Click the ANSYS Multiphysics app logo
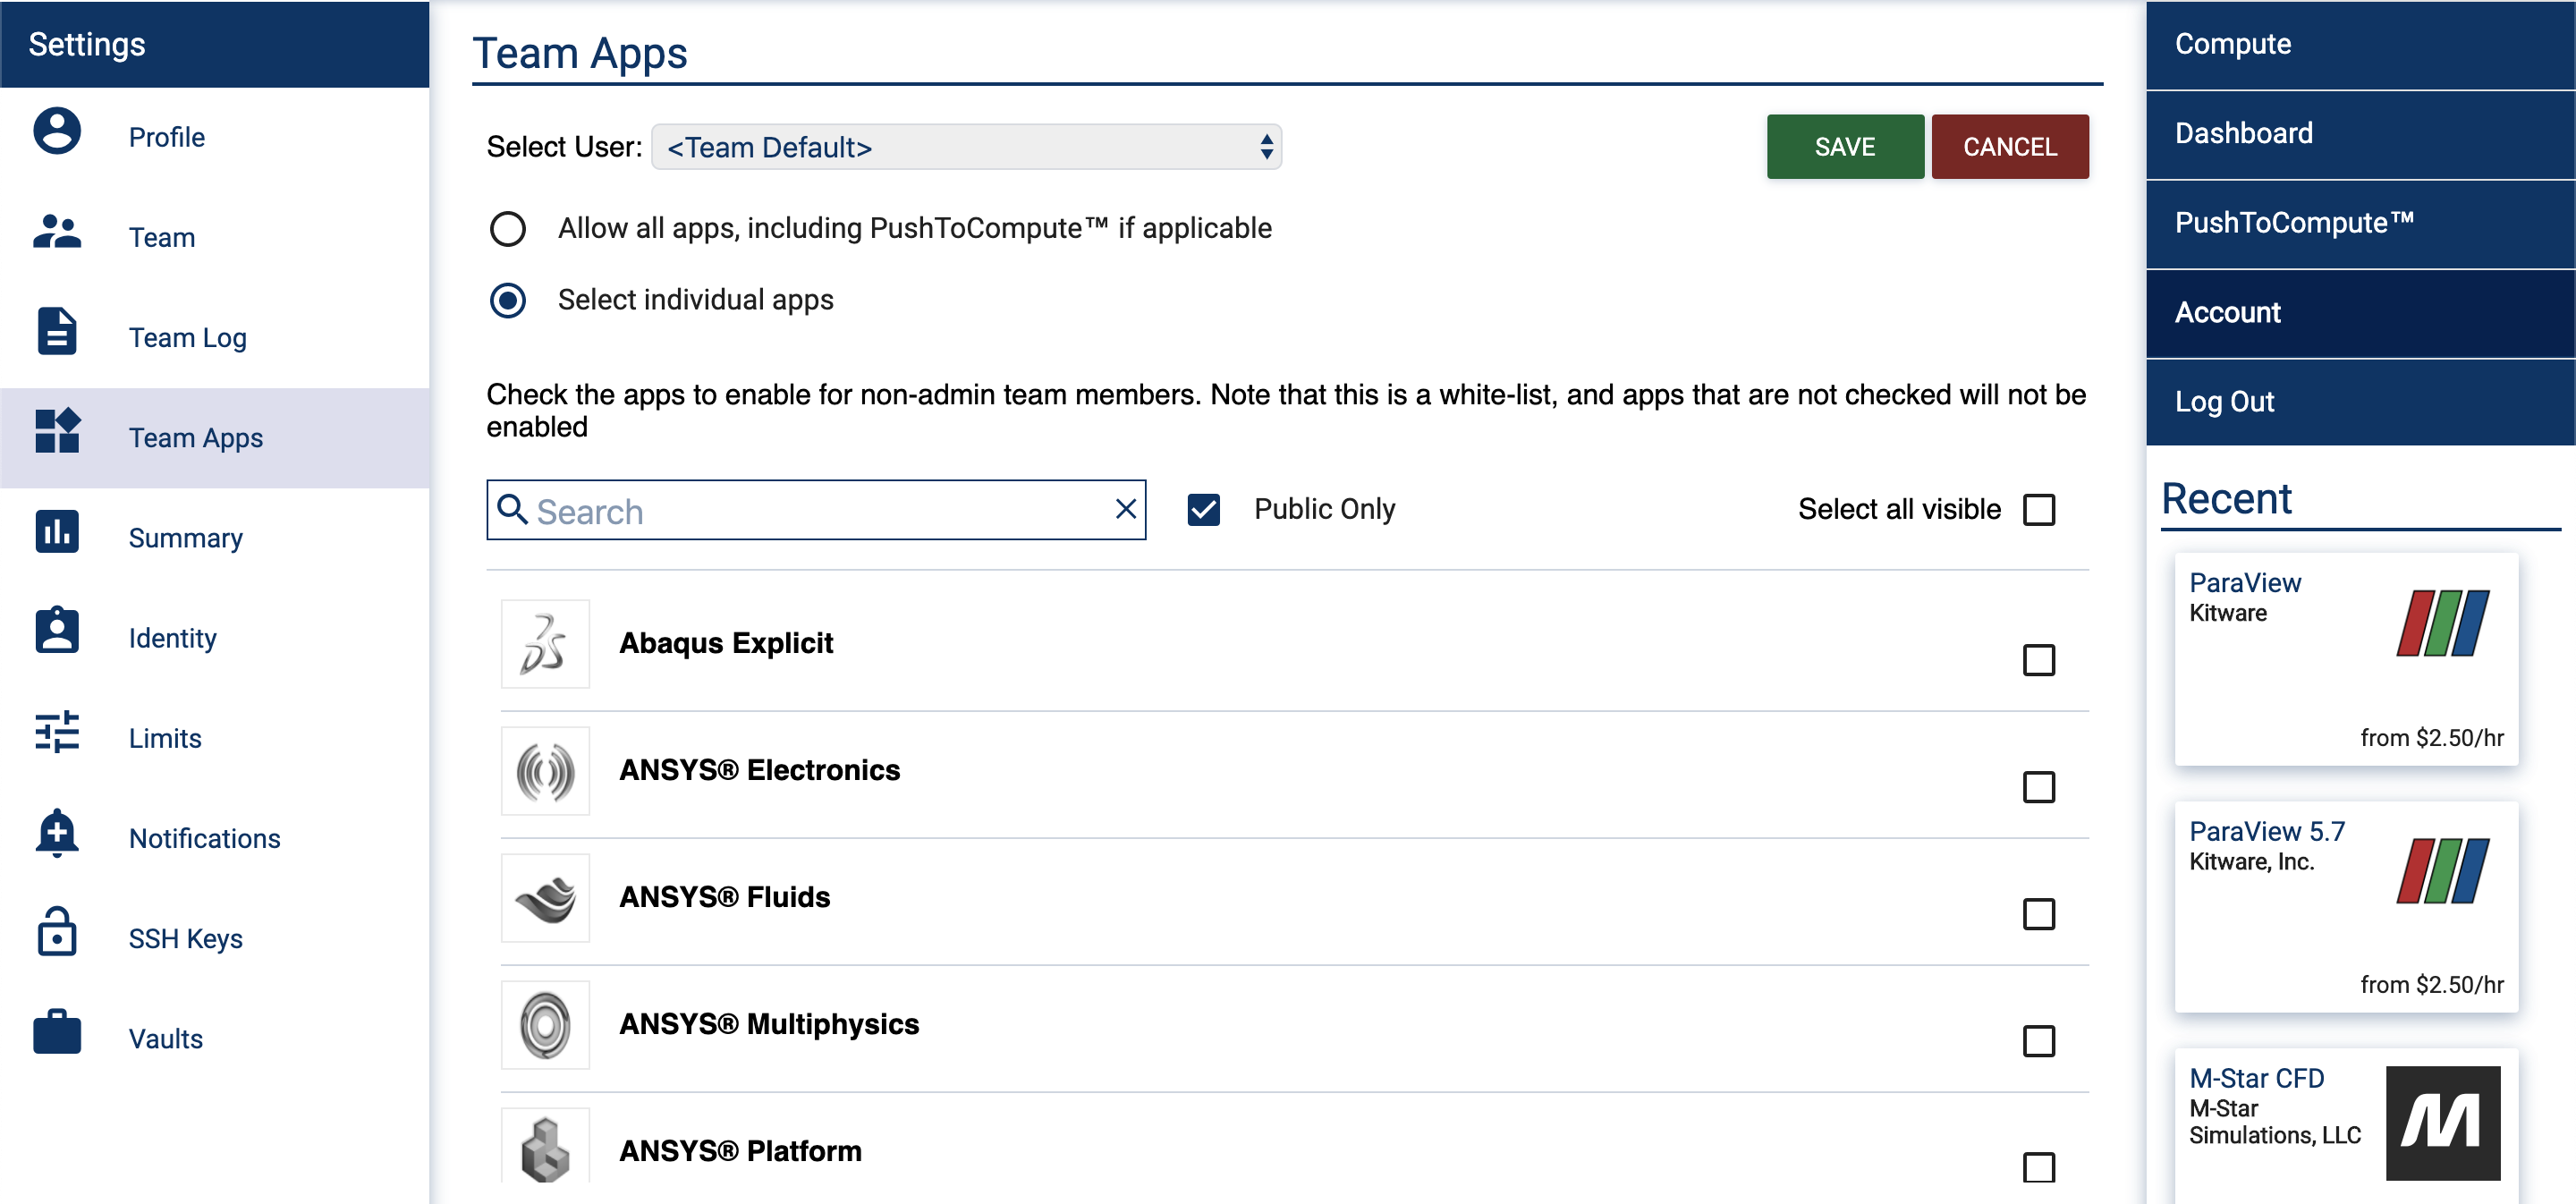Viewport: 2576px width, 1204px height. pos(545,1024)
